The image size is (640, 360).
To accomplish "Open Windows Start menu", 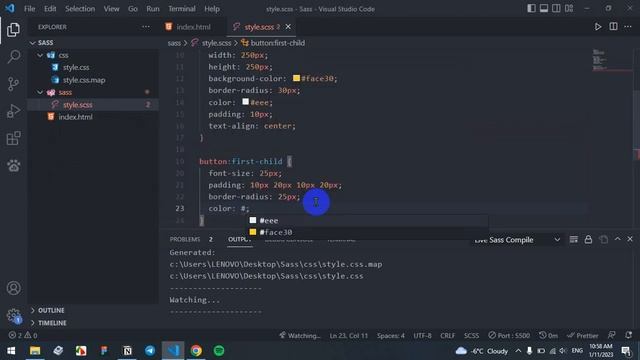I will click(x=11, y=351).
